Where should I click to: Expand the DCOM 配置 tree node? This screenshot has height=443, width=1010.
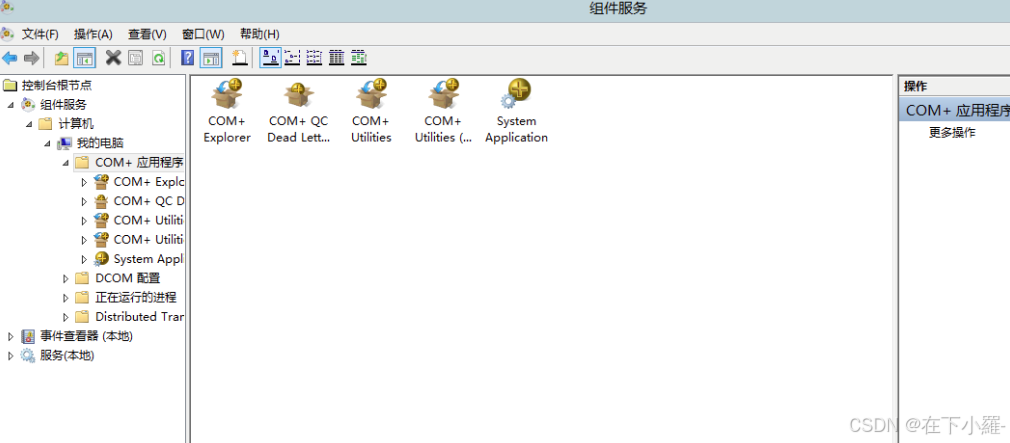66,279
